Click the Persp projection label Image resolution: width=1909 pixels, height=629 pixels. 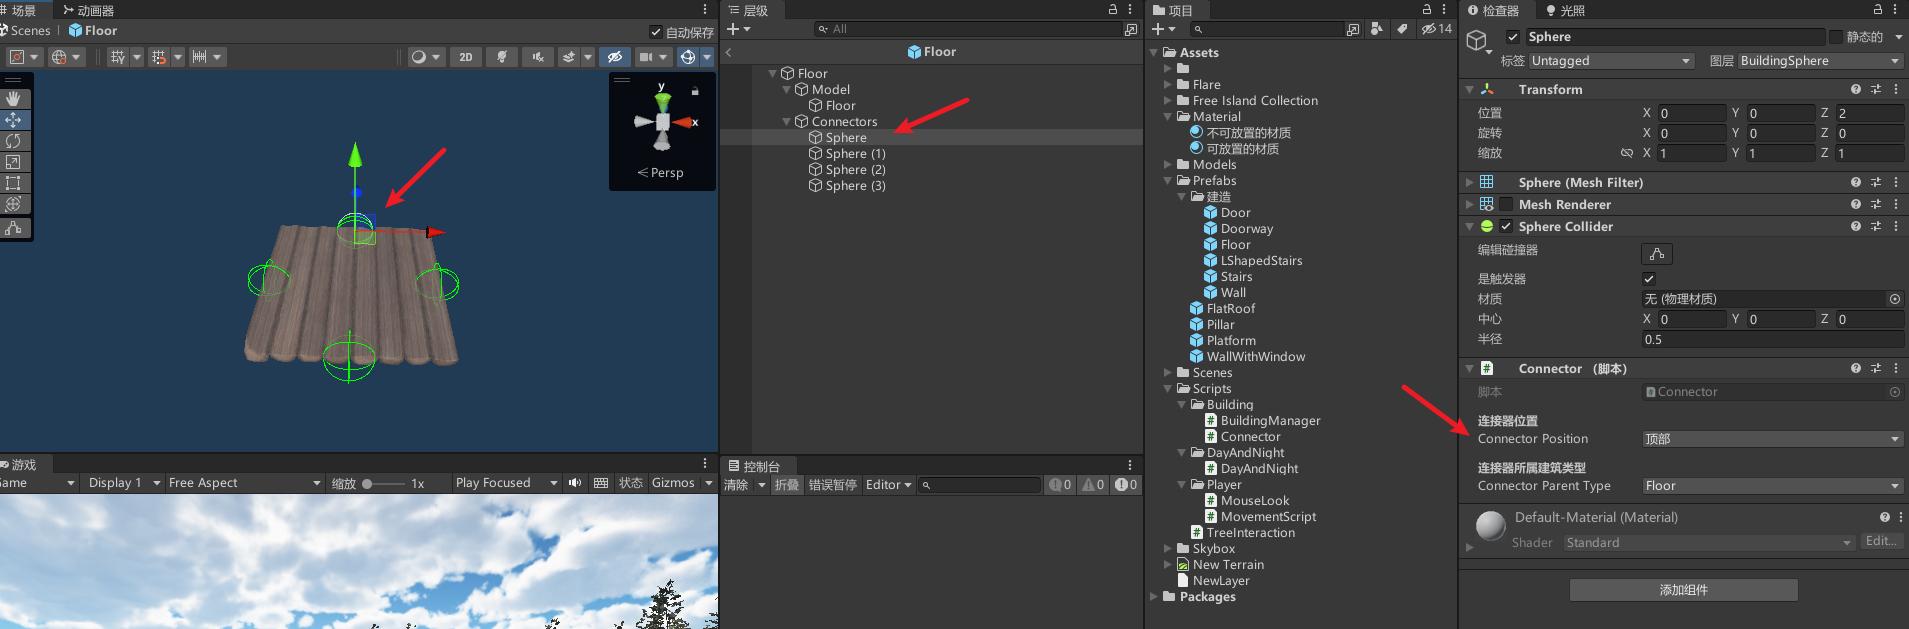click(661, 172)
